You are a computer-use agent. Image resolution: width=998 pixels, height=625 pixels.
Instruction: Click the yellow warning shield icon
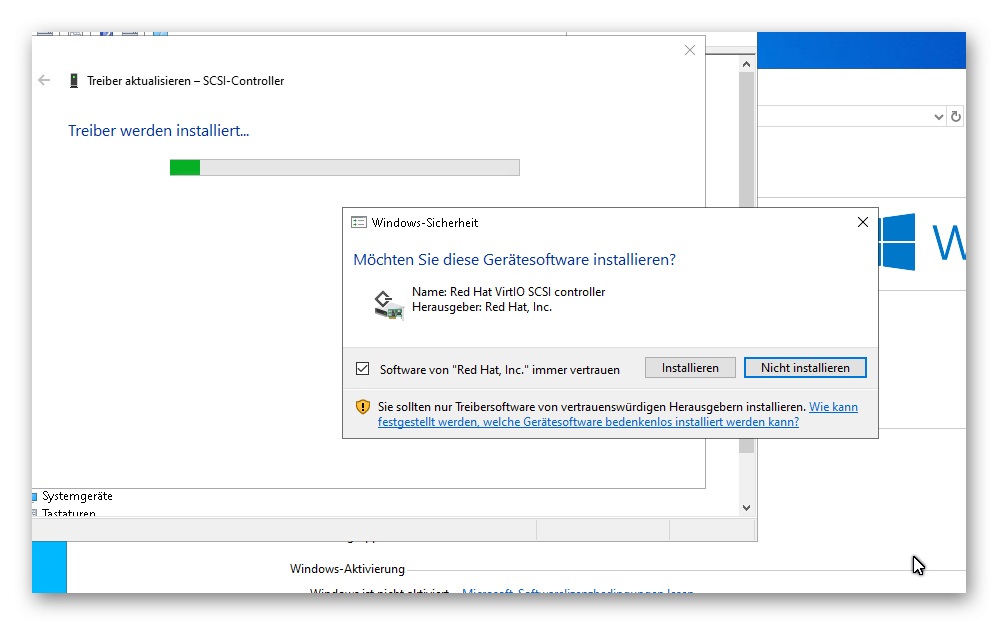click(x=363, y=407)
